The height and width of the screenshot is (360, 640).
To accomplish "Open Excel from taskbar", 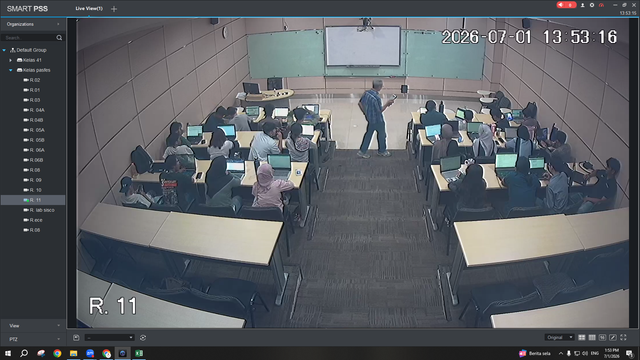I will pos(139,353).
